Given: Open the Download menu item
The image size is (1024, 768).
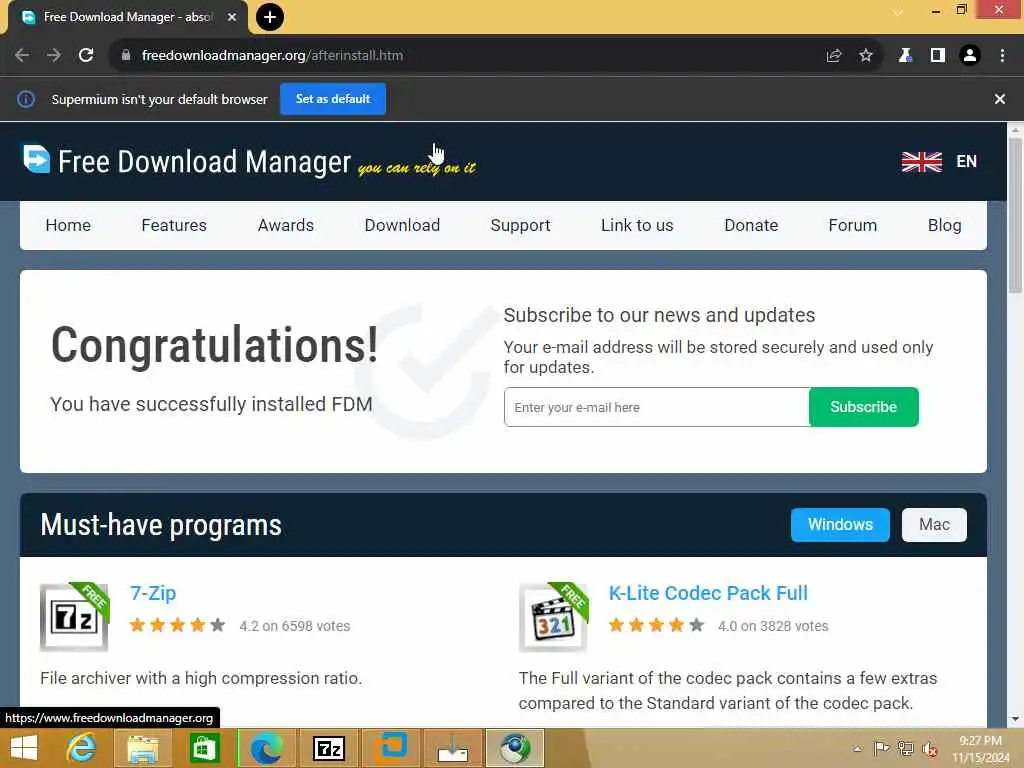Looking at the screenshot, I should (402, 225).
